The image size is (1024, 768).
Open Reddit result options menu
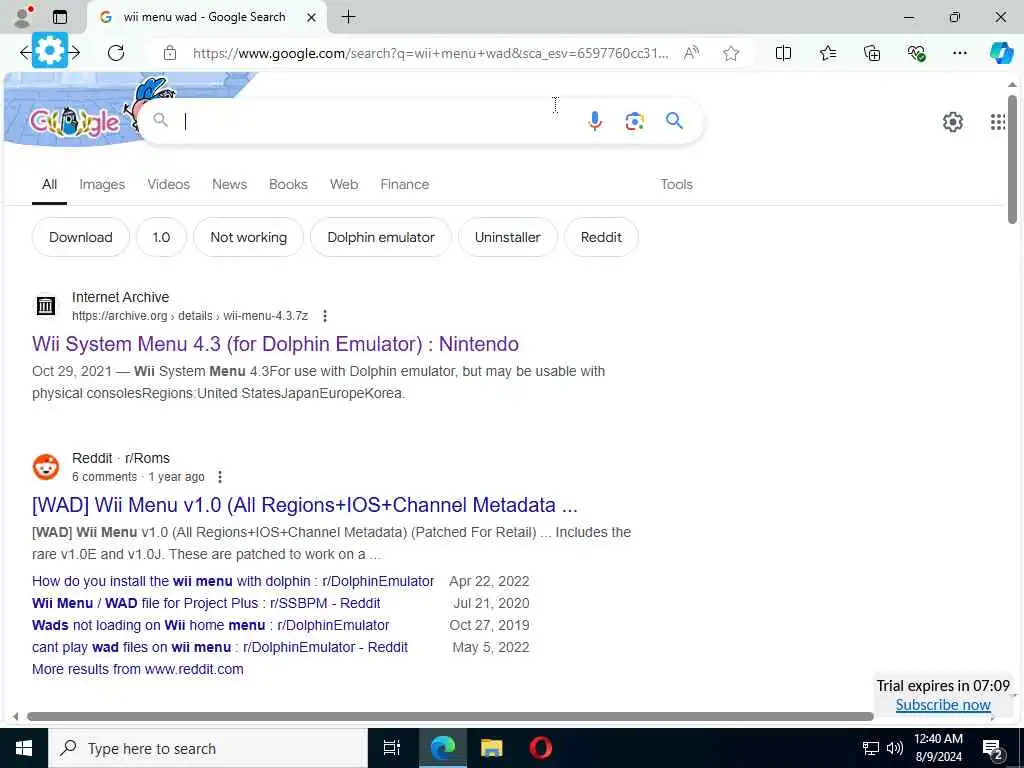tap(220, 477)
